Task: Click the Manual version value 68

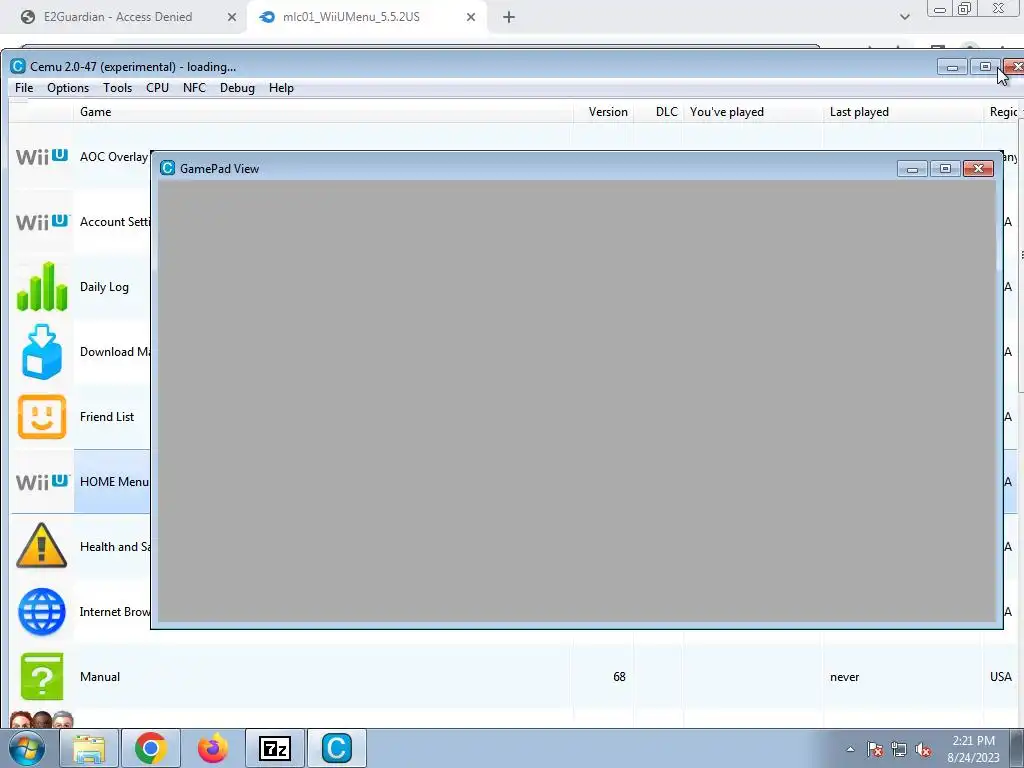Action: click(619, 677)
